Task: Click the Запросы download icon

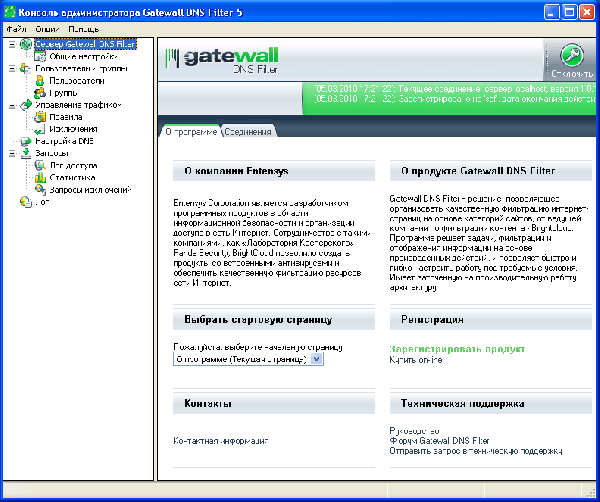Action: coord(26,153)
